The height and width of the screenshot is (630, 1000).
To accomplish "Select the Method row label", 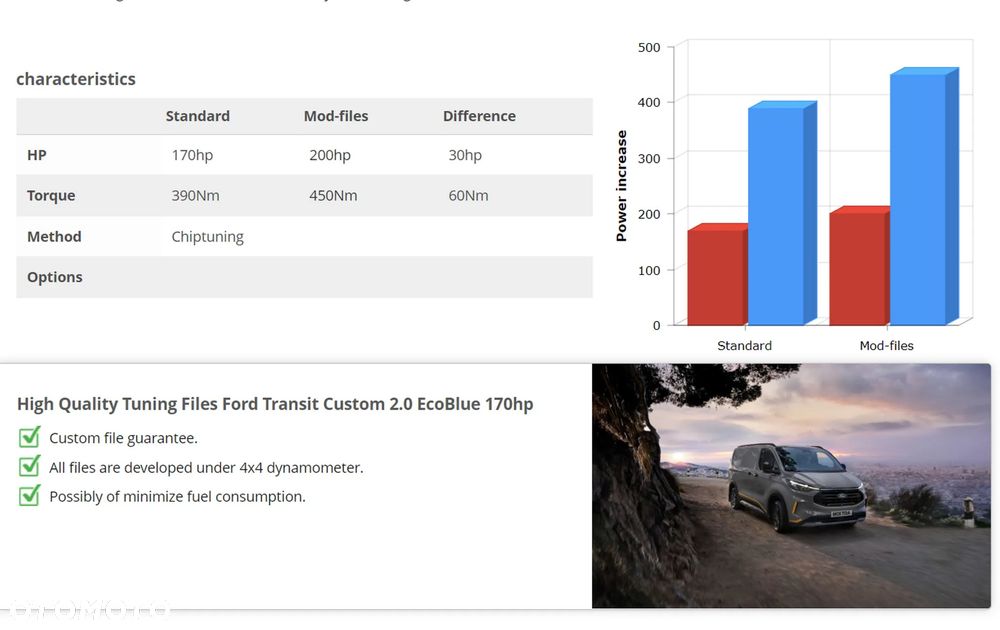I will [x=54, y=237].
